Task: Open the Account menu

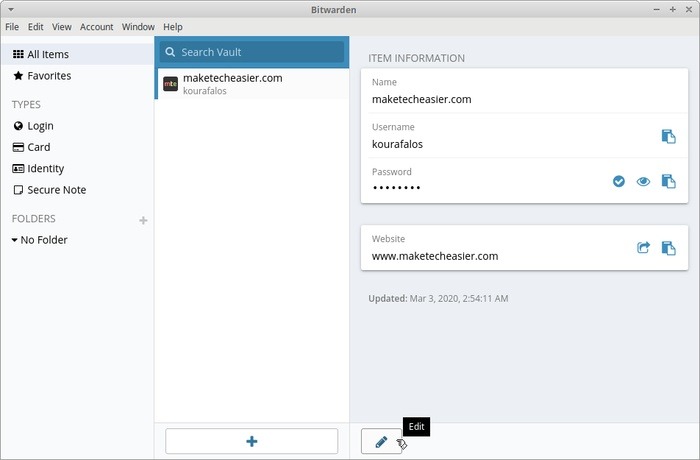Action: point(96,27)
